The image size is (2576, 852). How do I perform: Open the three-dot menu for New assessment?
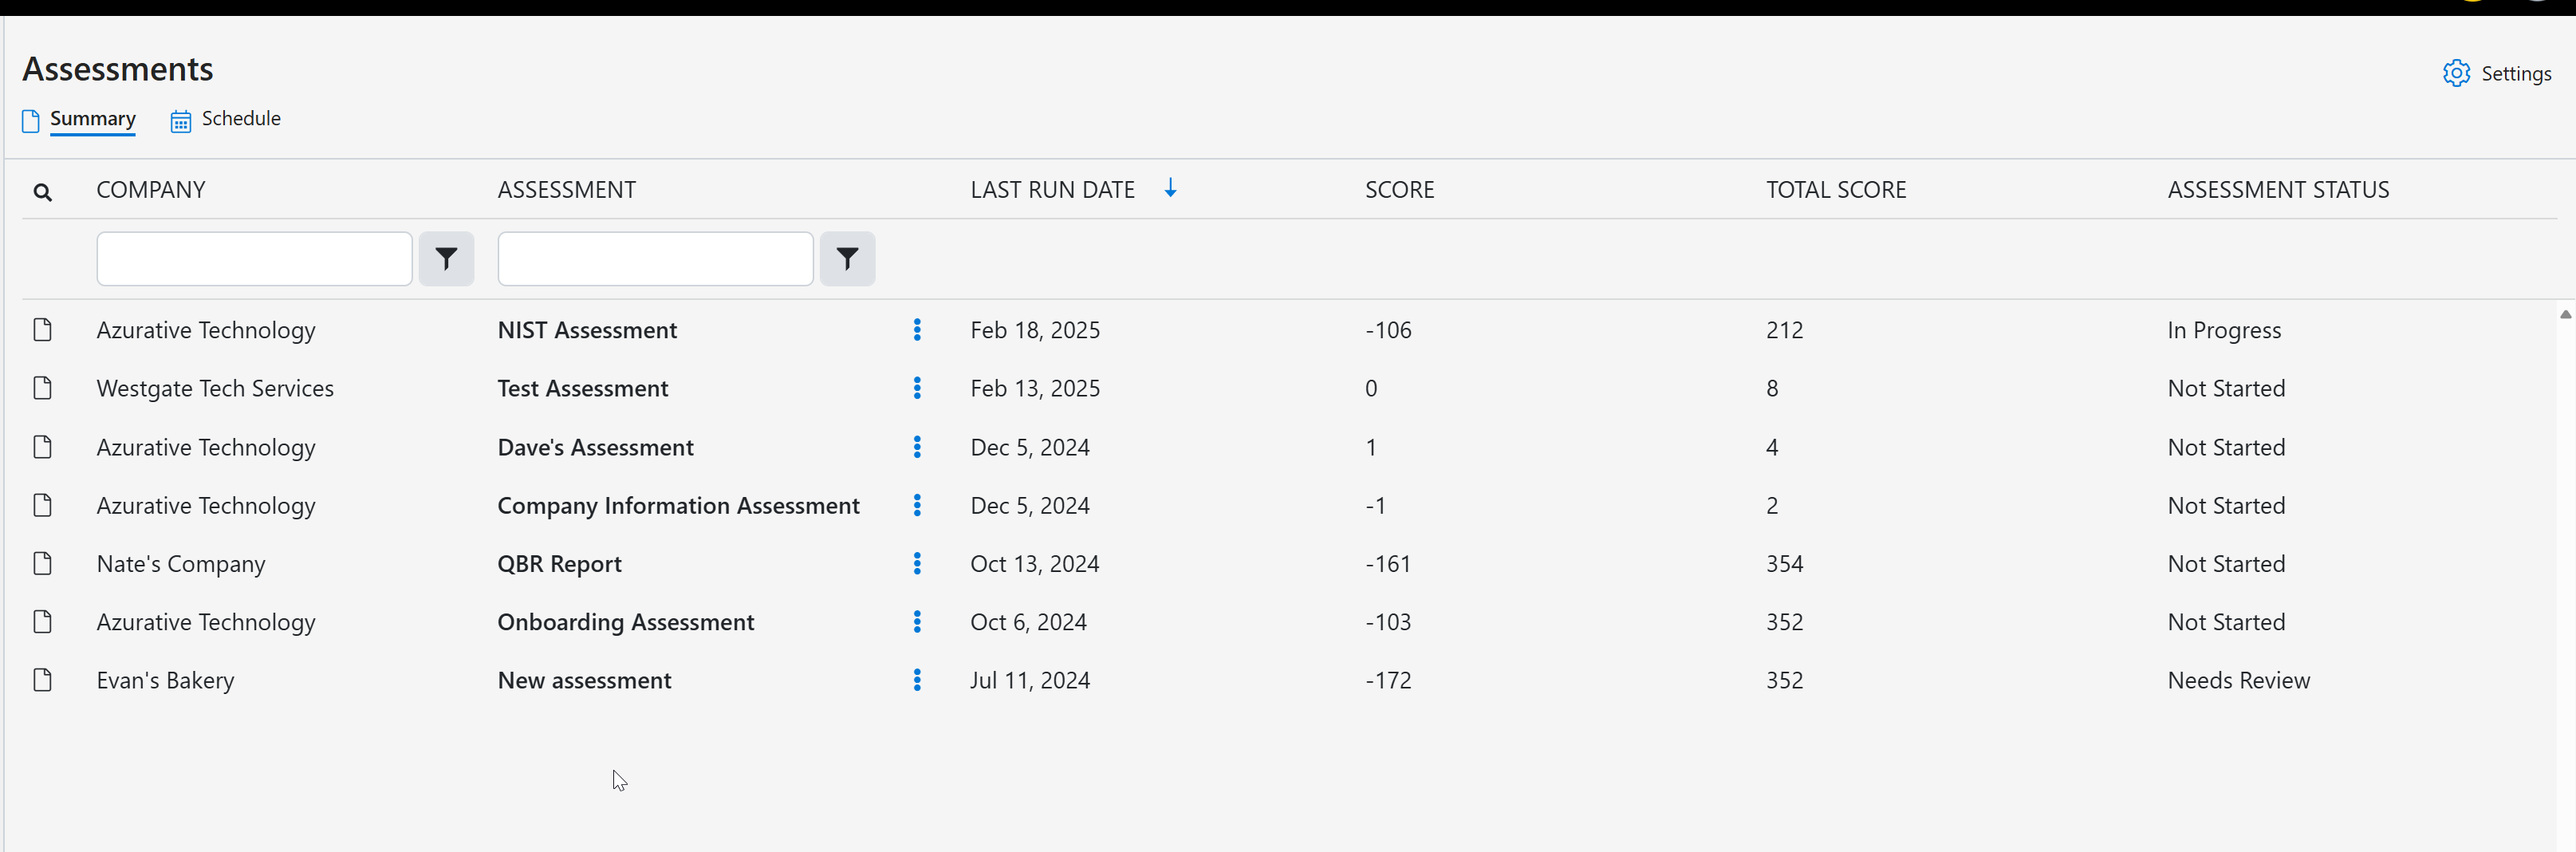click(x=917, y=680)
